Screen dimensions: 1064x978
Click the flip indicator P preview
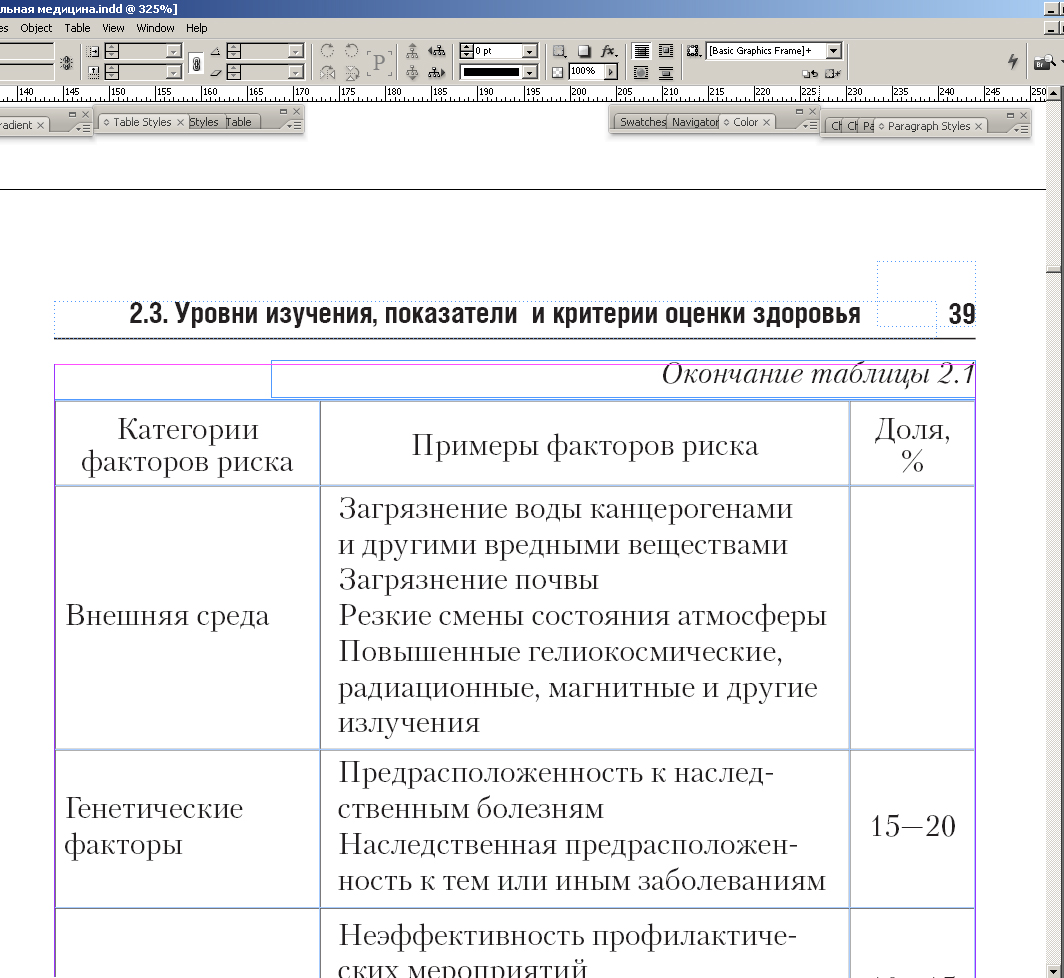tap(379, 62)
